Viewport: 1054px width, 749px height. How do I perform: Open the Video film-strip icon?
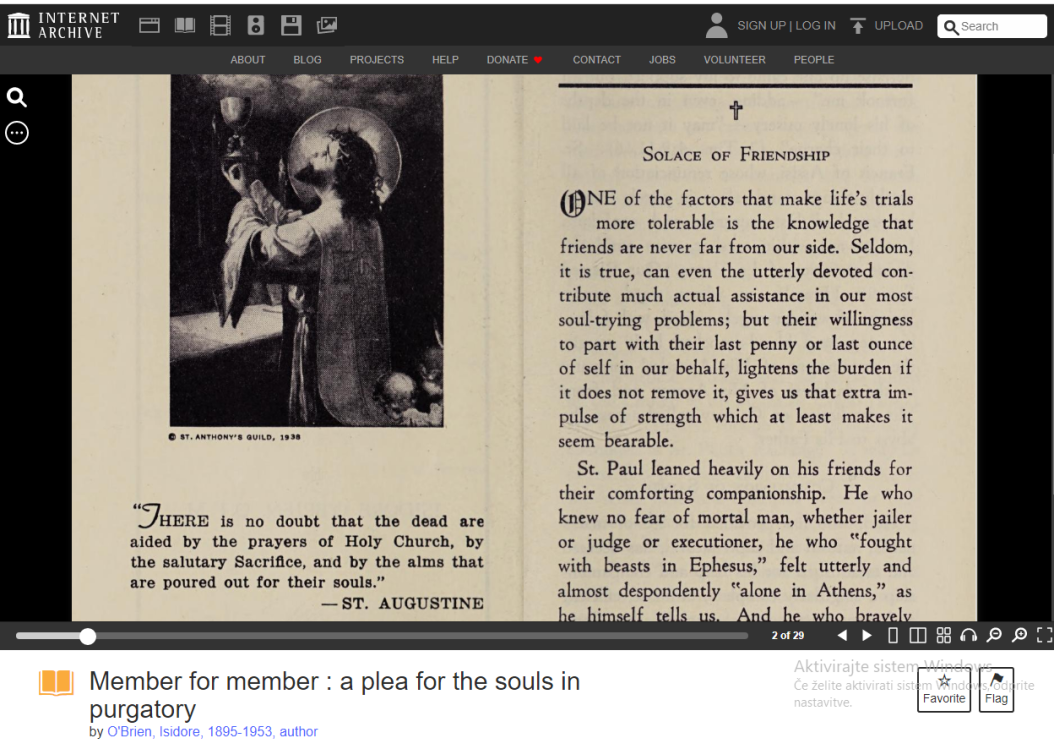coord(220,26)
